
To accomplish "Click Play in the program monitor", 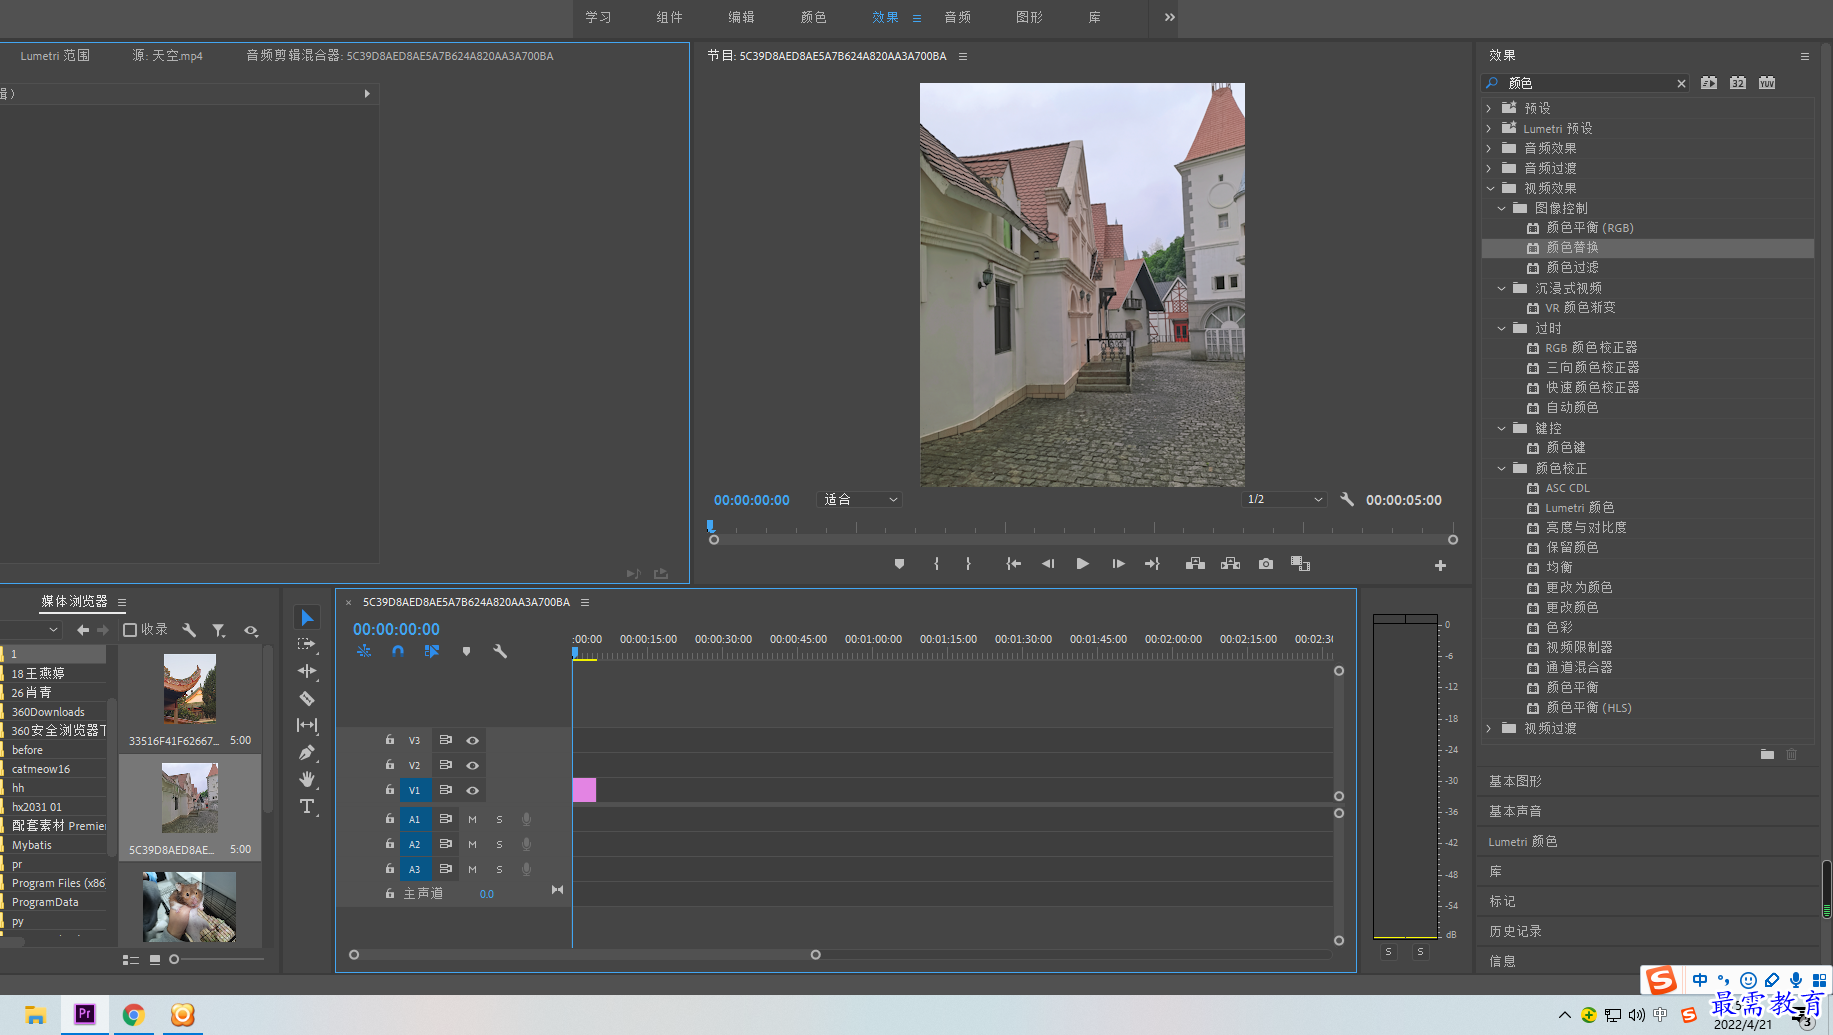I will pos(1082,564).
